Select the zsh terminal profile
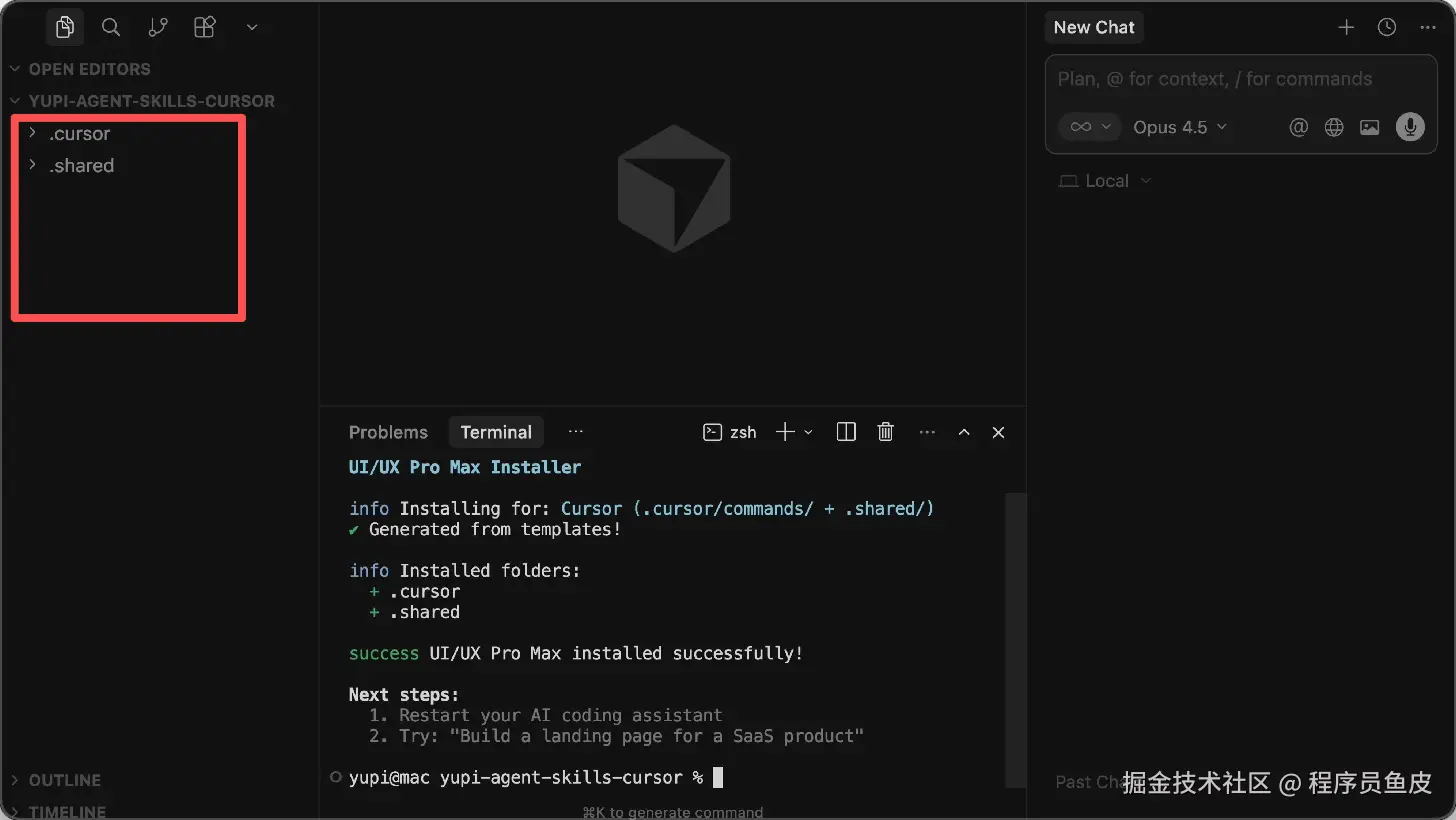1456x820 pixels. point(730,432)
